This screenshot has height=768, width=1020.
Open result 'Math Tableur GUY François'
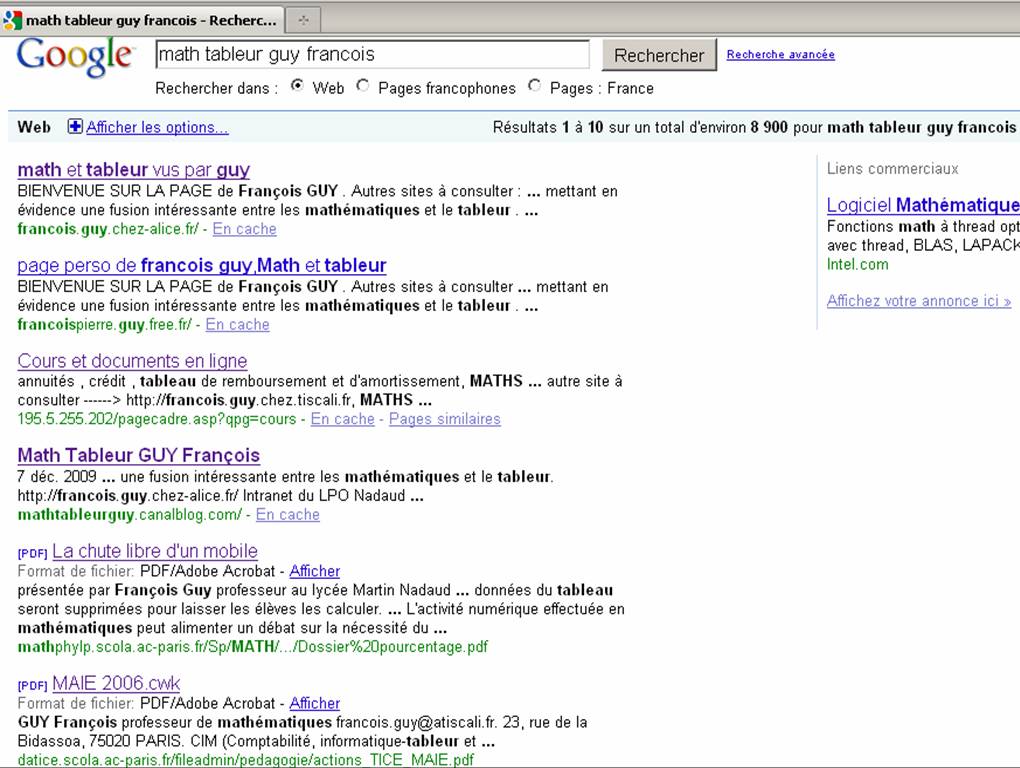pos(139,455)
